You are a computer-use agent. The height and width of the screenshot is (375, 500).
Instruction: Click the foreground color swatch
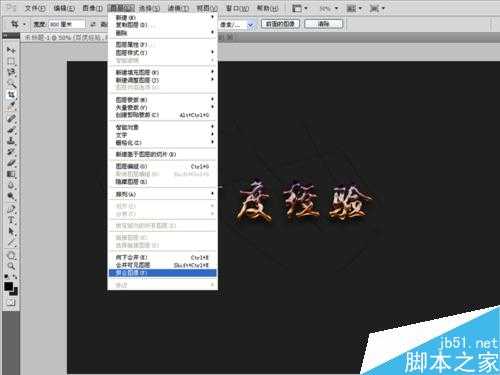pos(9,286)
